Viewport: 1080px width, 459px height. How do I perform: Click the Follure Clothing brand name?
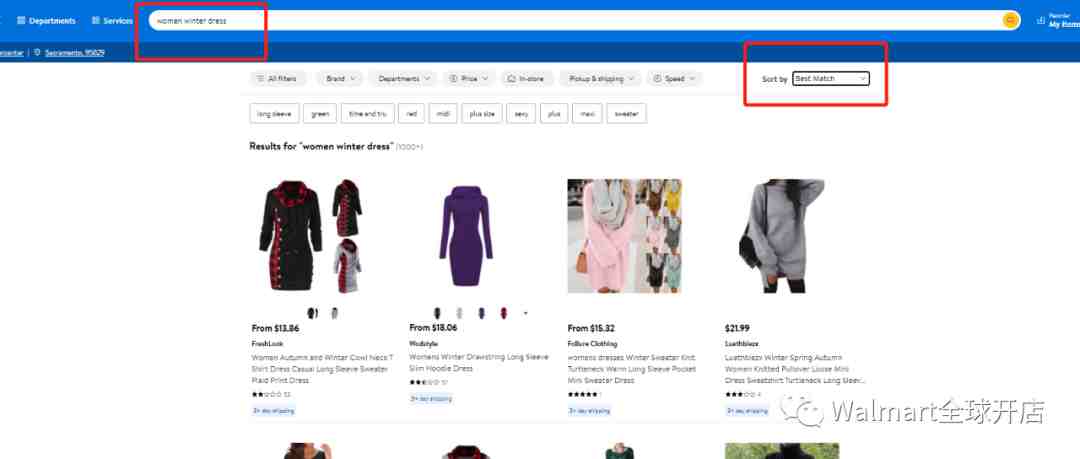click(x=592, y=343)
